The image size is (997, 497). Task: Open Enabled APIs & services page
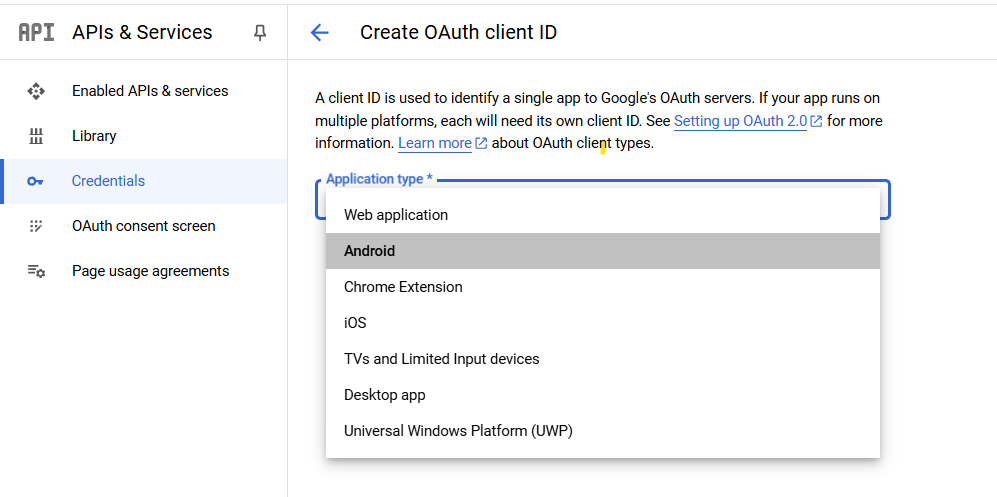150,91
